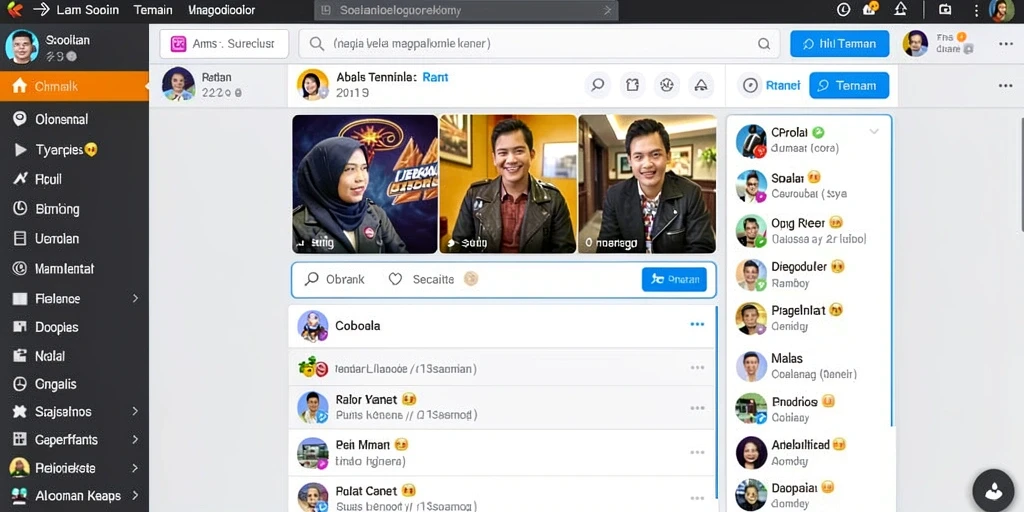The image size is (1024, 512).
Task: Open the Chmalk home item in sidebar
Action: (74, 86)
